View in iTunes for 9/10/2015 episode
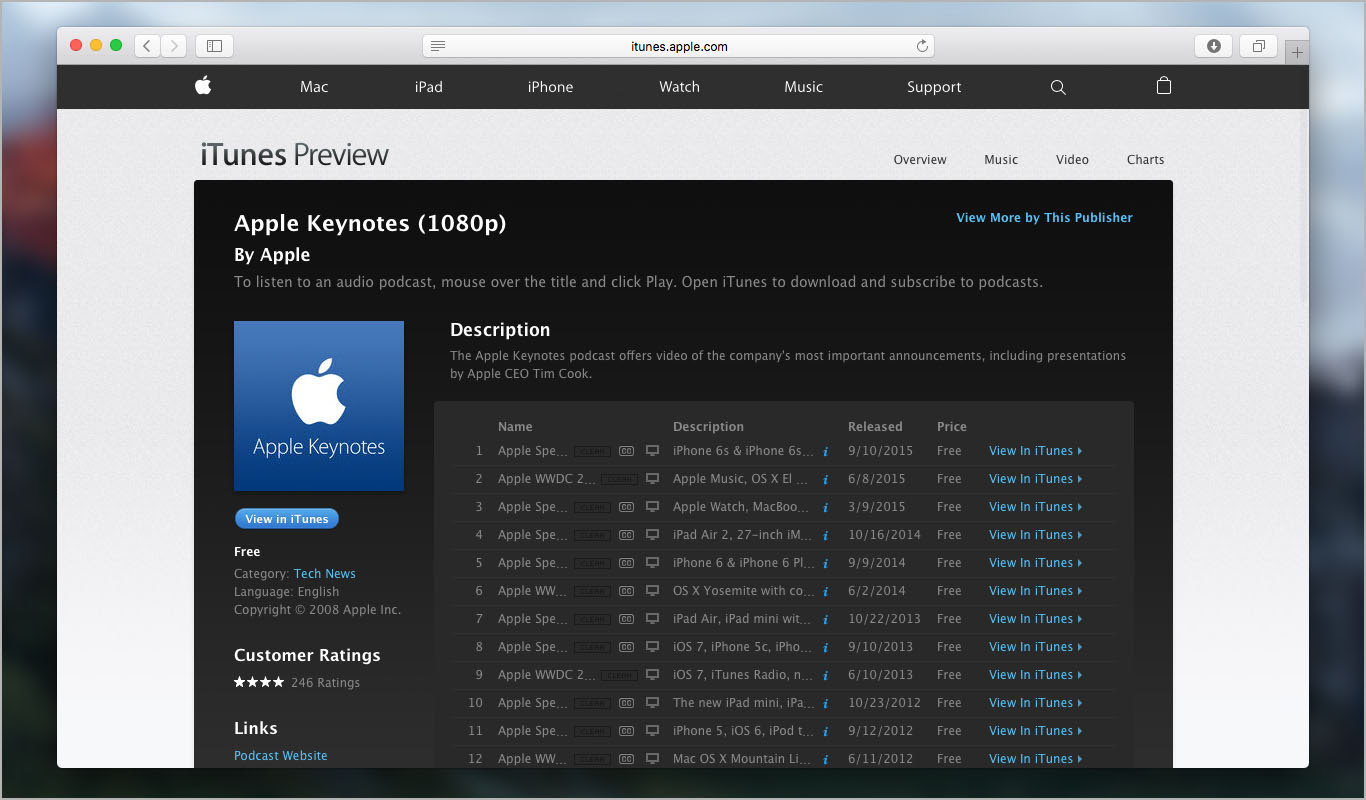Image resolution: width=1366 pixels, height=800 pixels. tap(1035, 451)
